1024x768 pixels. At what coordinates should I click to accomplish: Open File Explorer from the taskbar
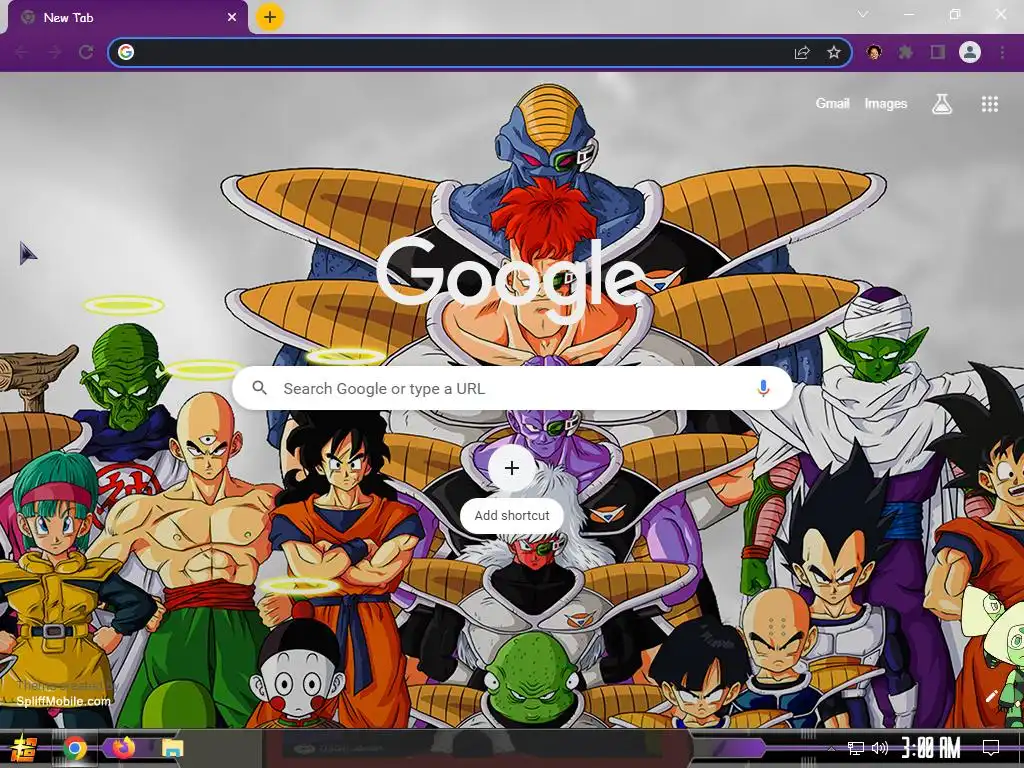pos(172,748)
